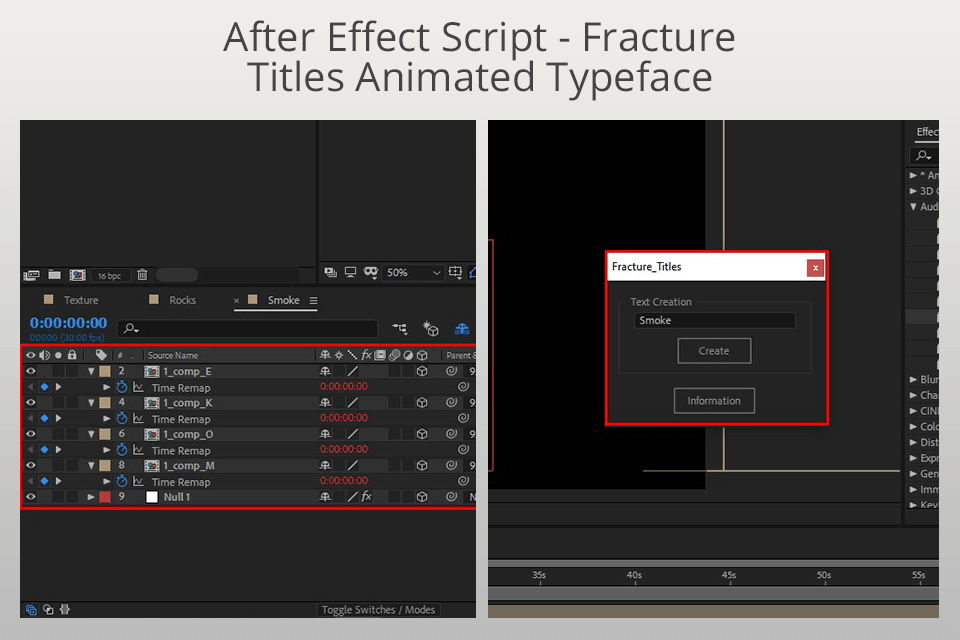Click the Smoke text input field
Image resolution: width=960 pixels, height=640 pixels.
[x=713, y=320]
